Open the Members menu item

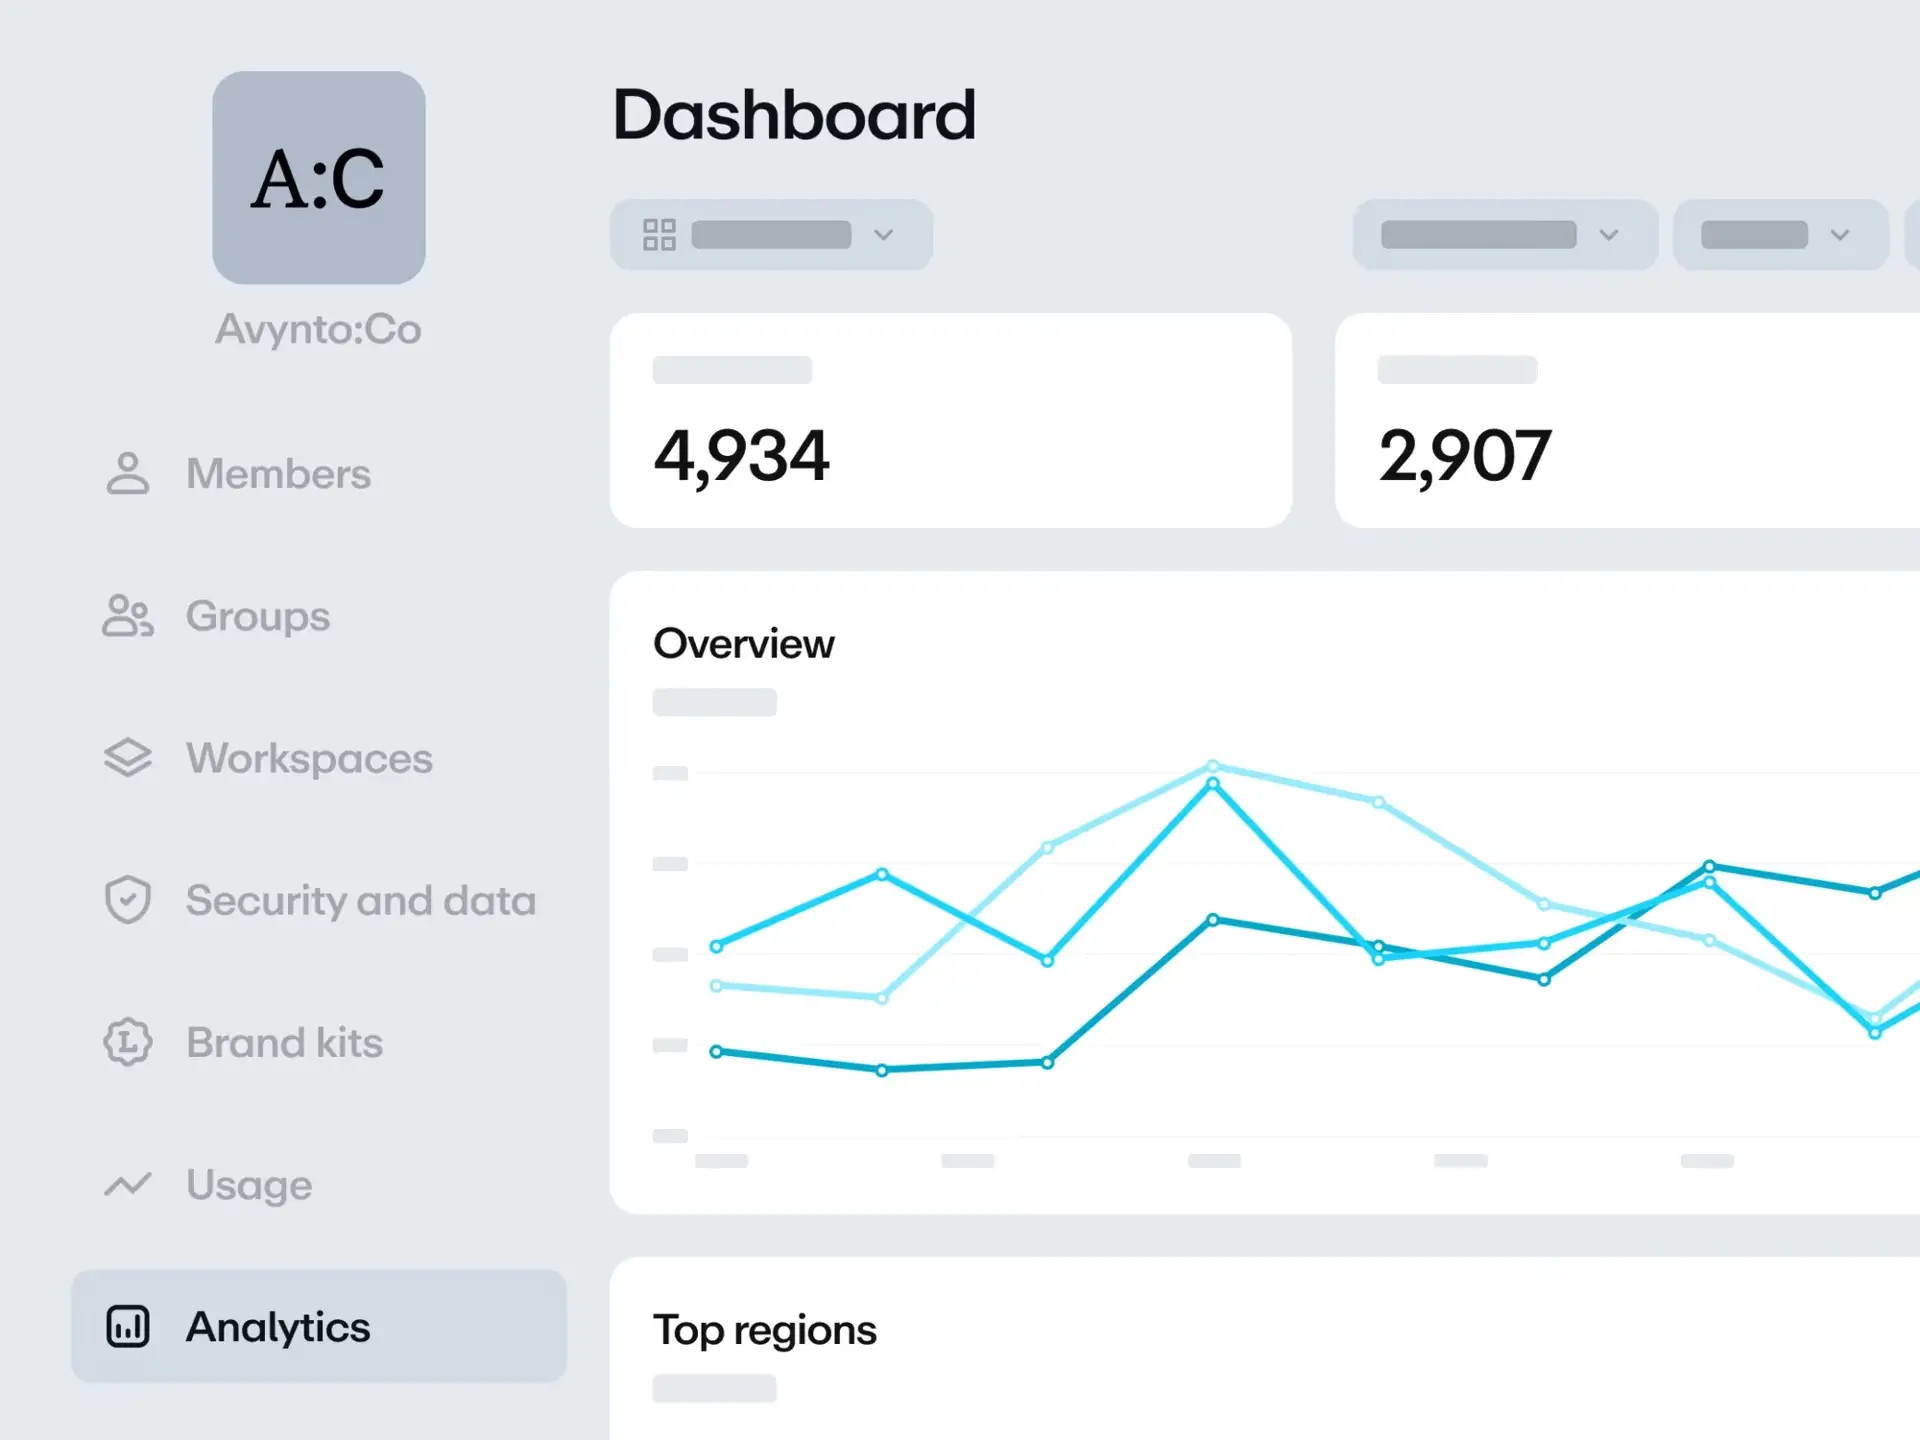tap(278, 474)
